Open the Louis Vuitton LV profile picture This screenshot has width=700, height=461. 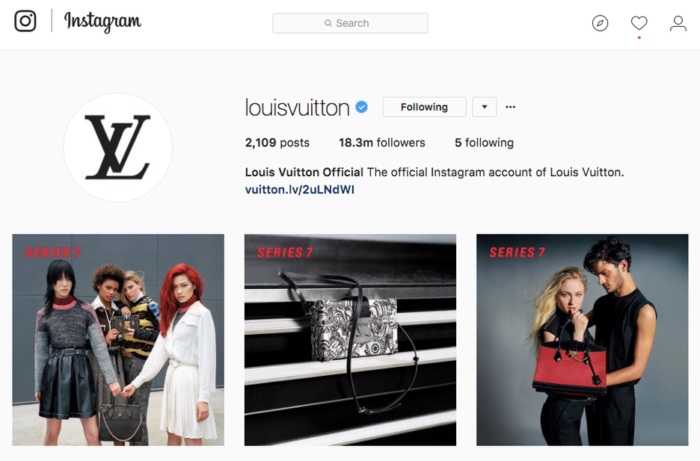point(118,147)
